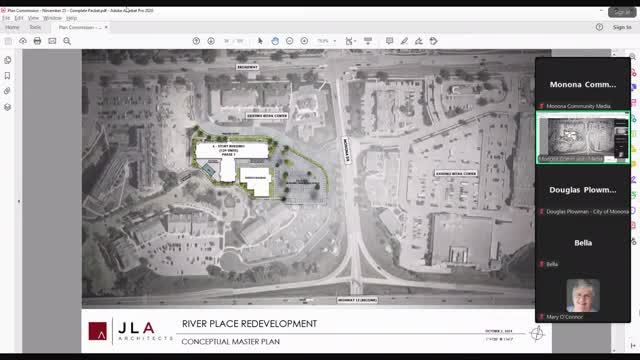Click the cloud upload icon

point(23,41)
